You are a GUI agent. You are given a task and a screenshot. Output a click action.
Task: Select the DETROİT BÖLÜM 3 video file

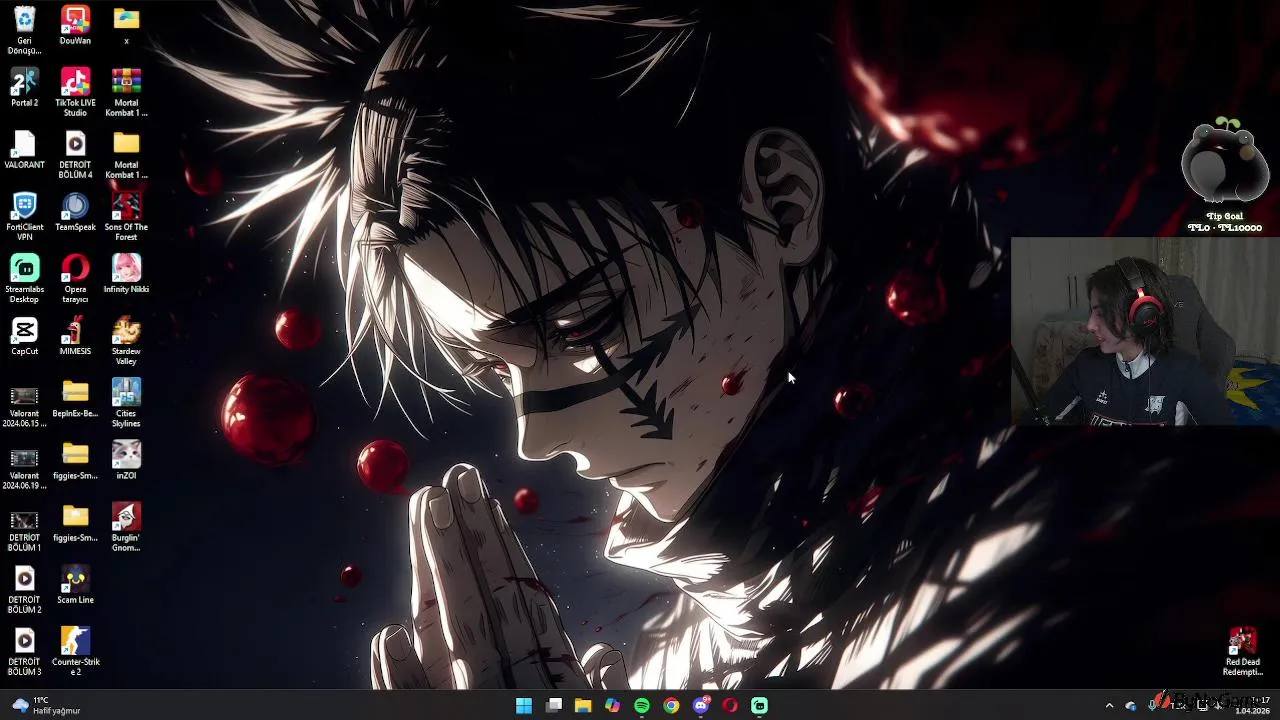tap(24, 651)
